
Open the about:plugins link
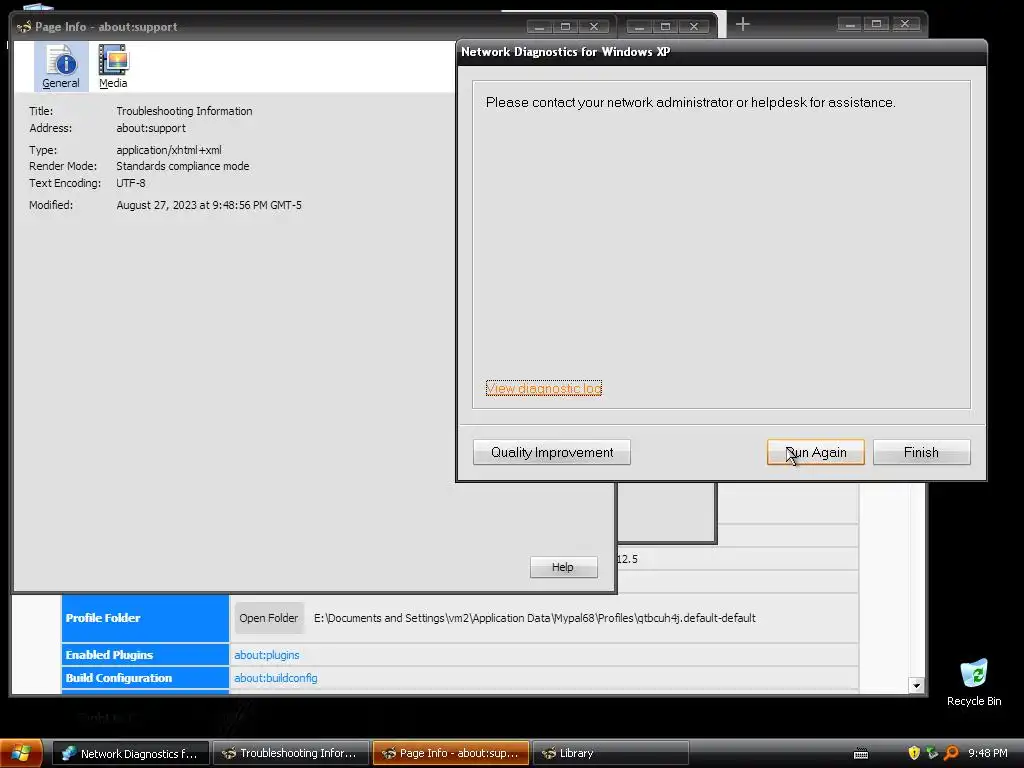click(x=266, y=655)
